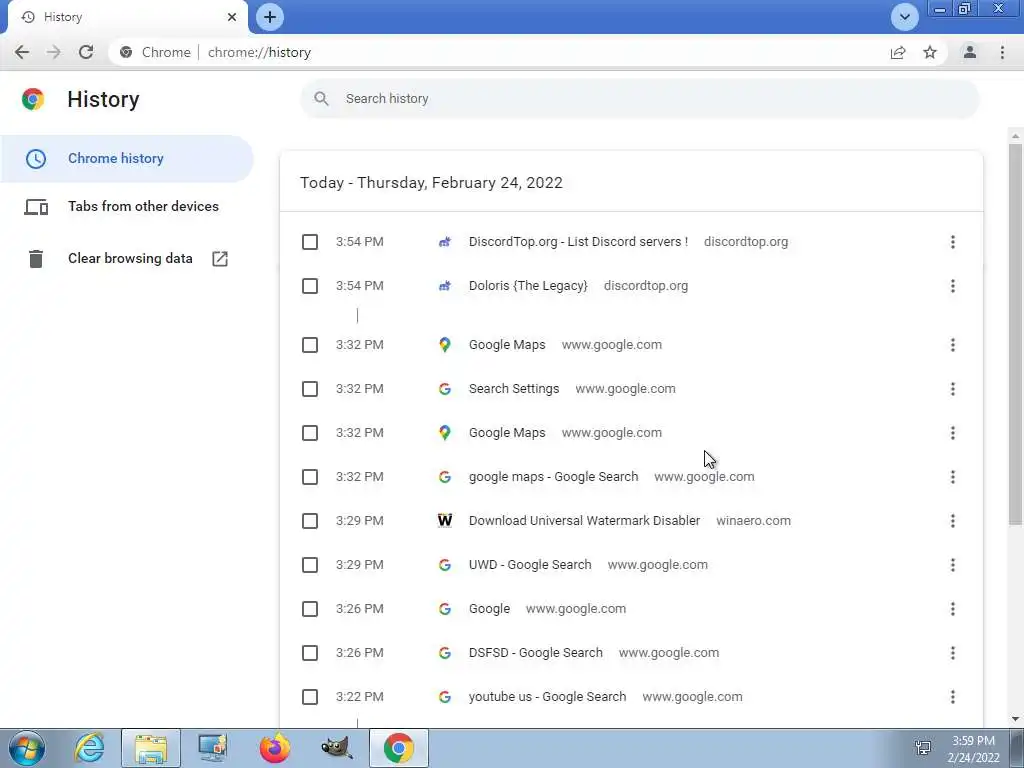Open the UWD - Google Search link
The height and width of the screenshot is (768, 1024).
(x=530, y=565)
